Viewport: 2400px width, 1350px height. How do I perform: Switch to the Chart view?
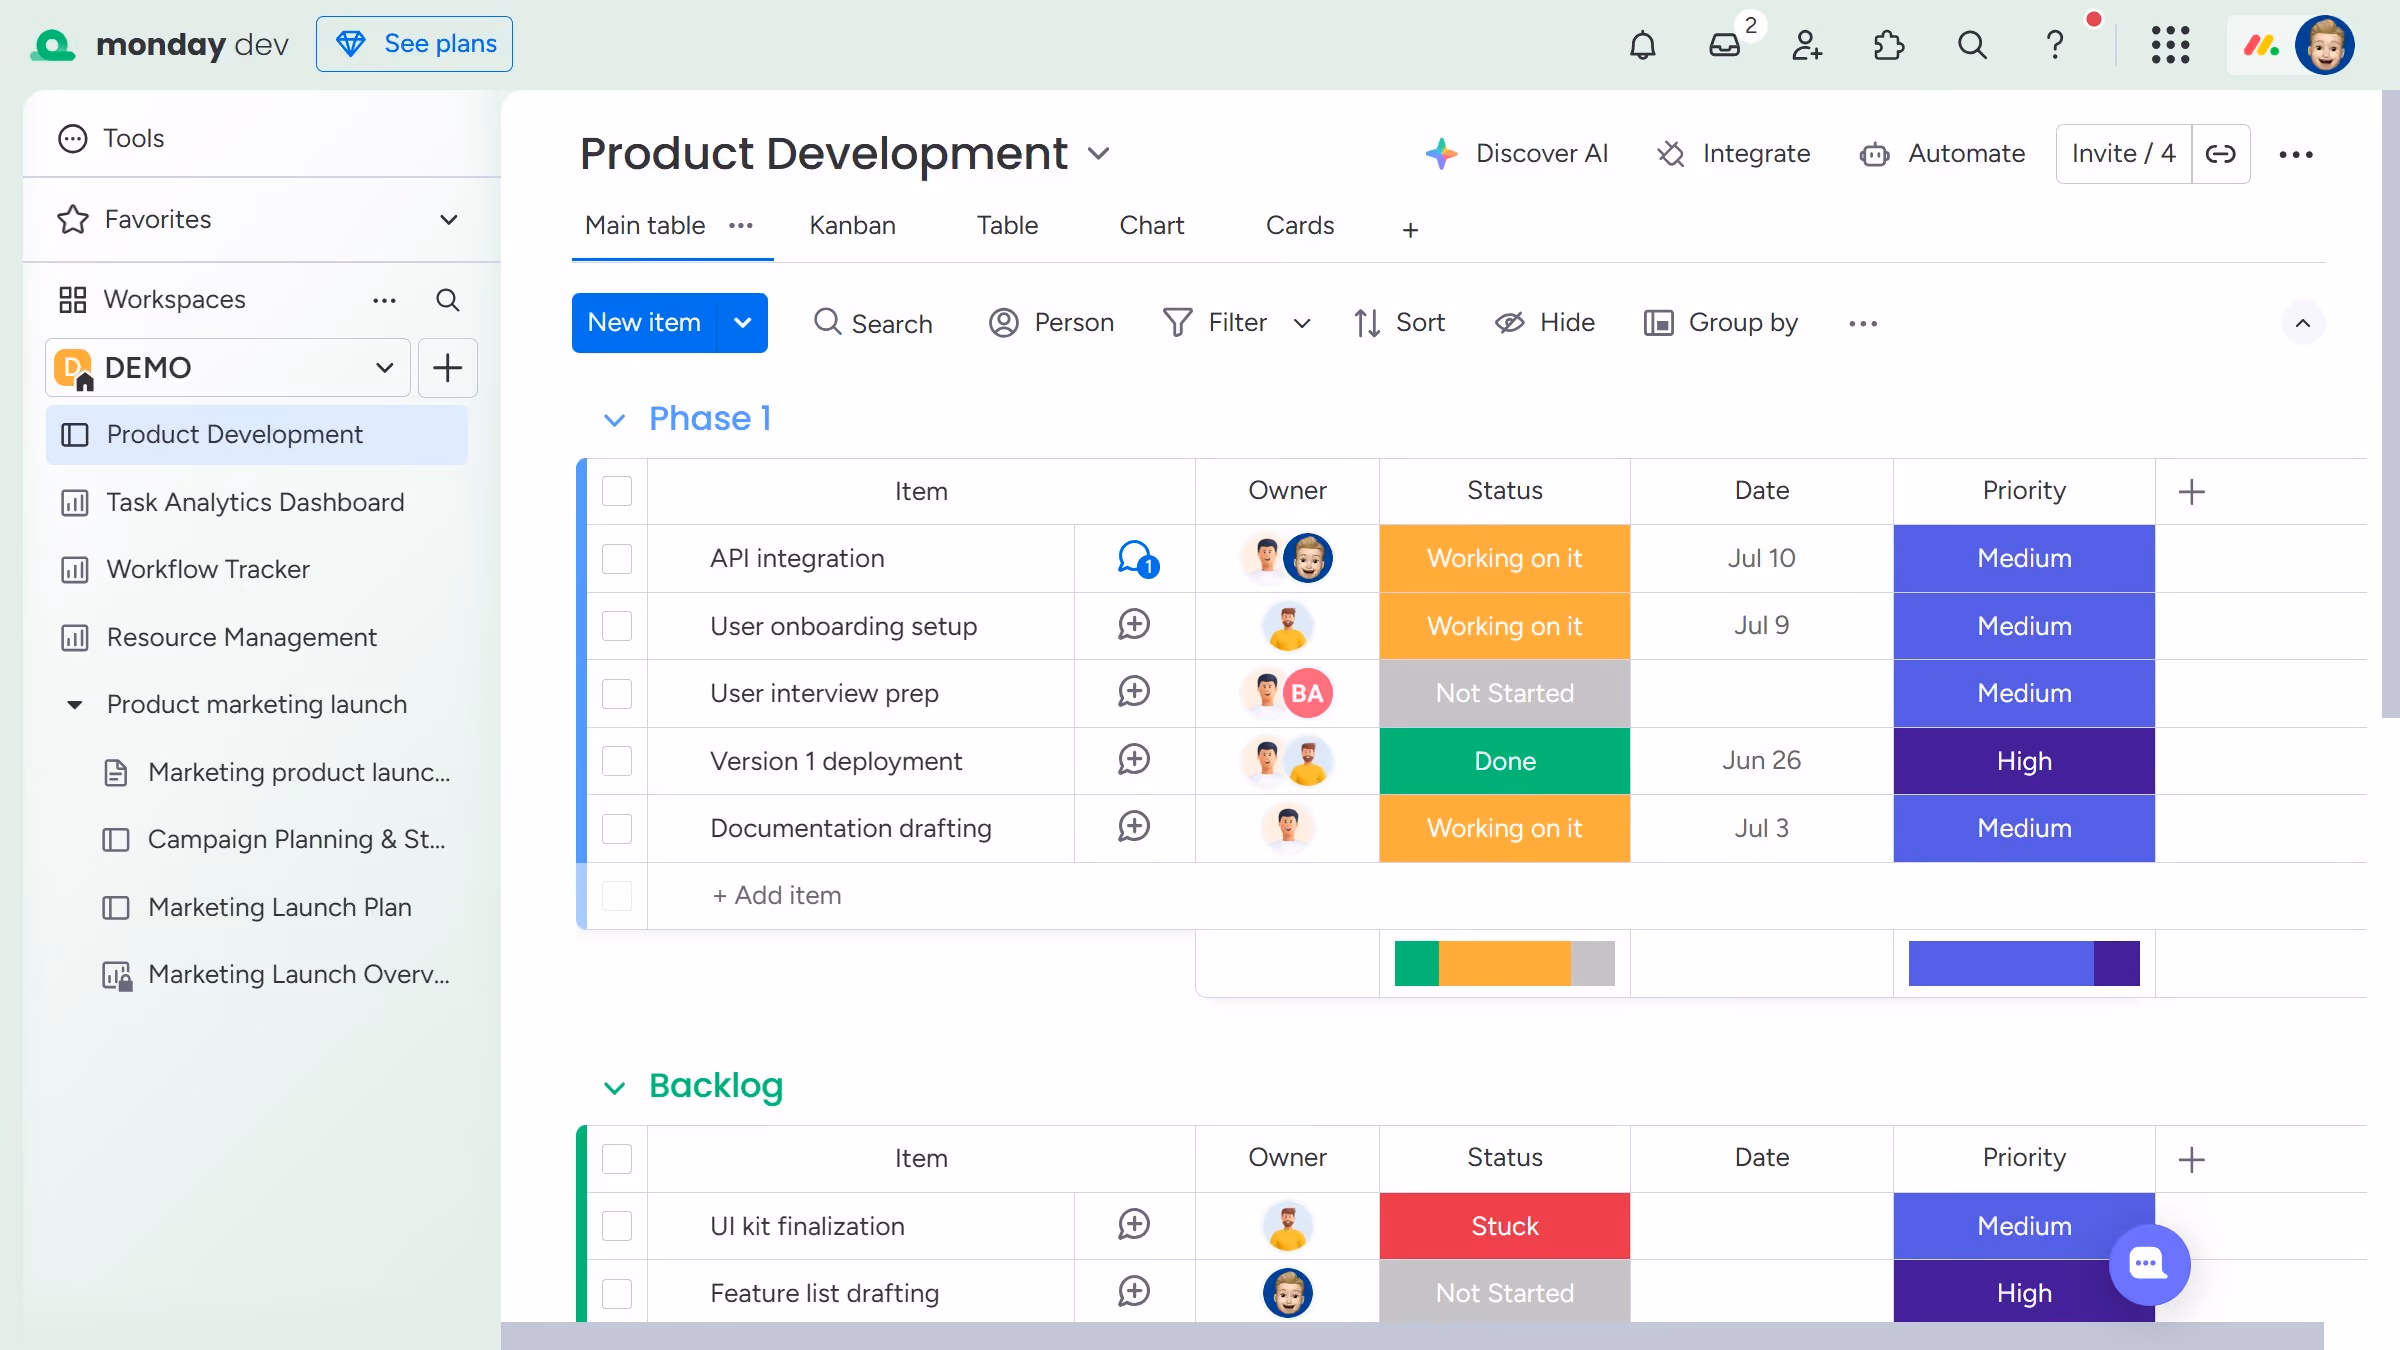click(x=1151, y=226)
